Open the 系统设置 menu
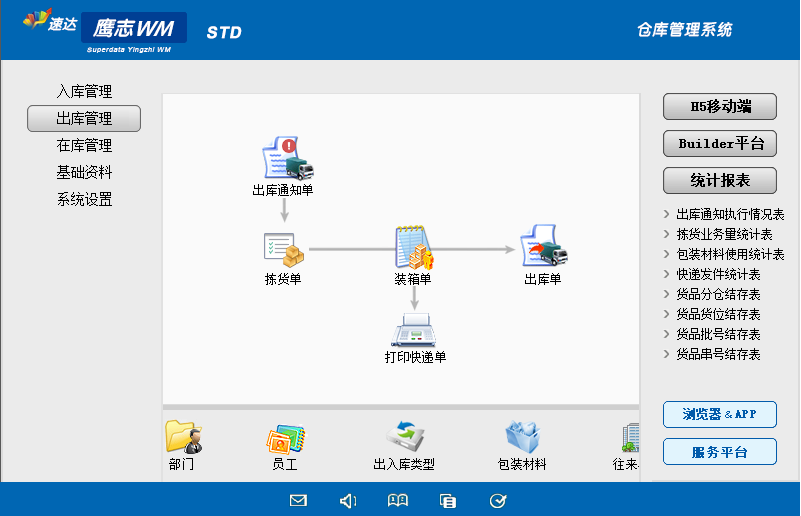This screenshot has height=516, width=801. 84,199
